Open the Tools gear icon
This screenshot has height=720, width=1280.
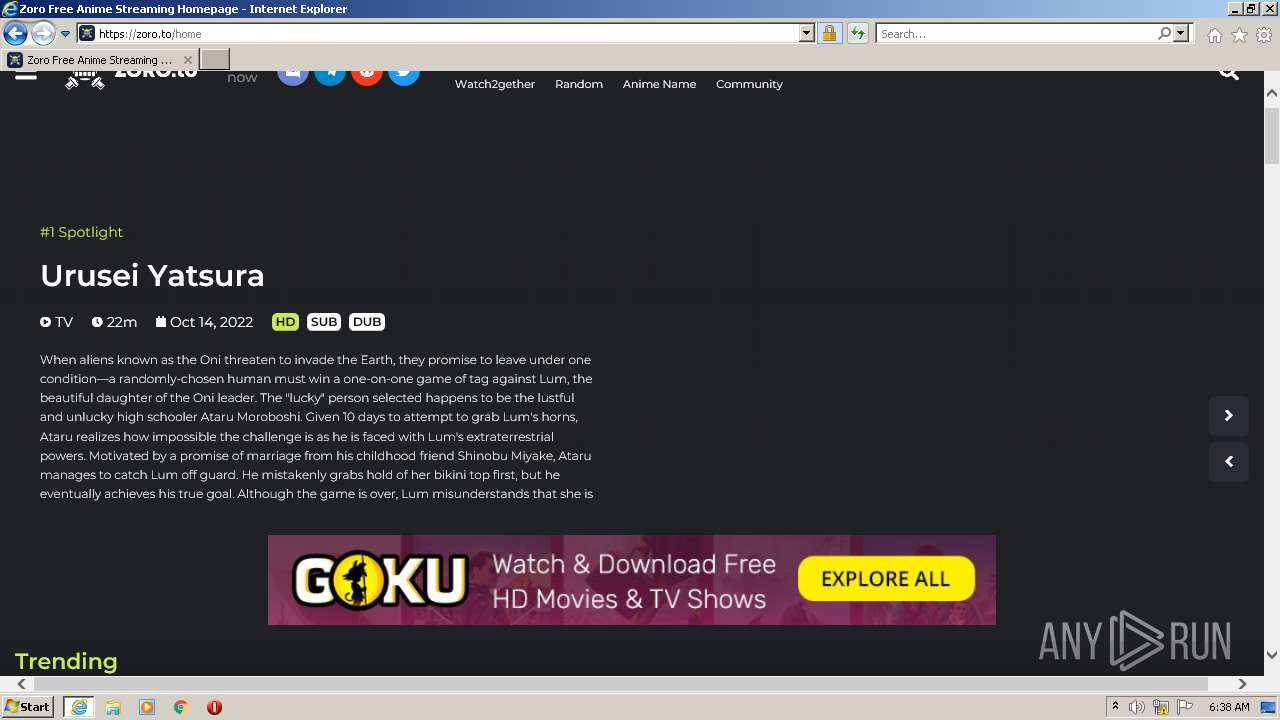tap(1264, 35)
